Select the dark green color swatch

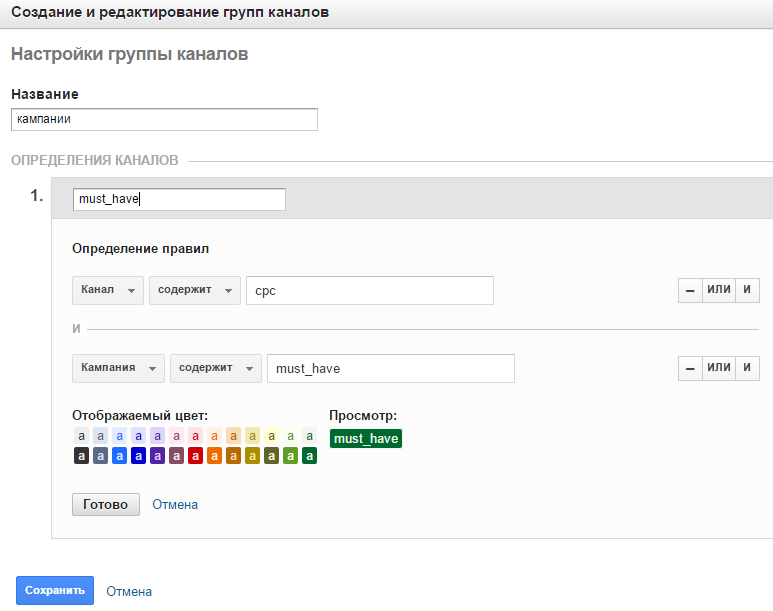coord(310,456)
